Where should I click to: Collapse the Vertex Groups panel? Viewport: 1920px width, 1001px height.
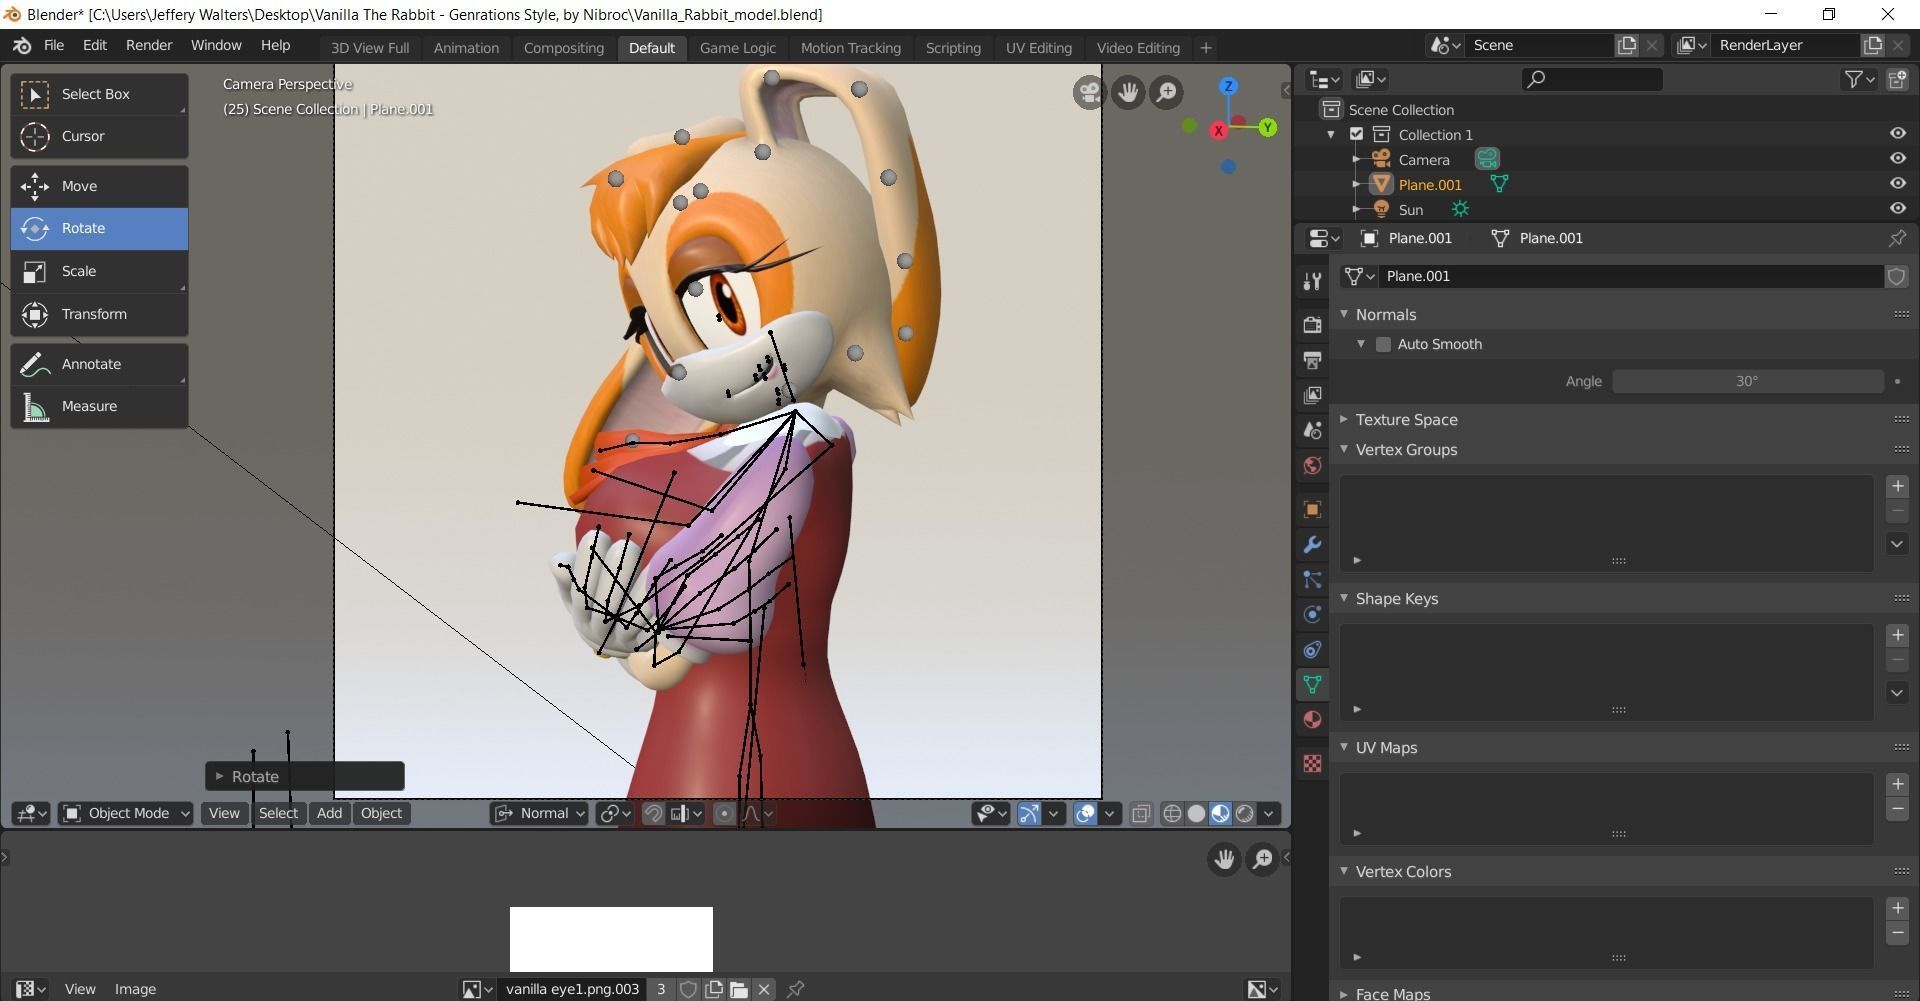(x=1344, y=449)
